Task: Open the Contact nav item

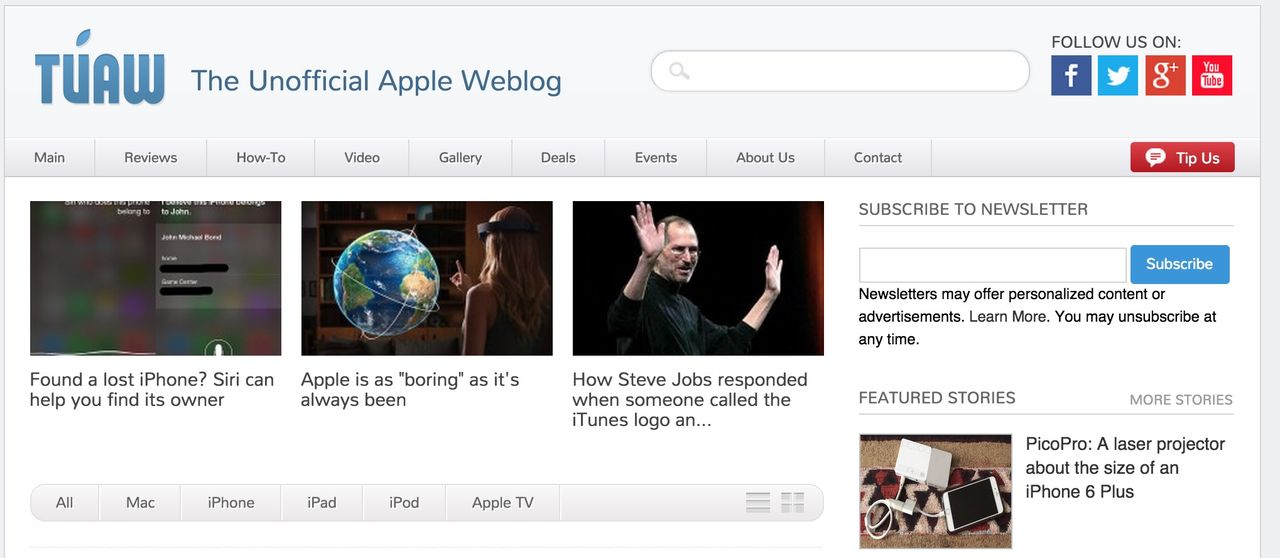Action: [878, 157]
